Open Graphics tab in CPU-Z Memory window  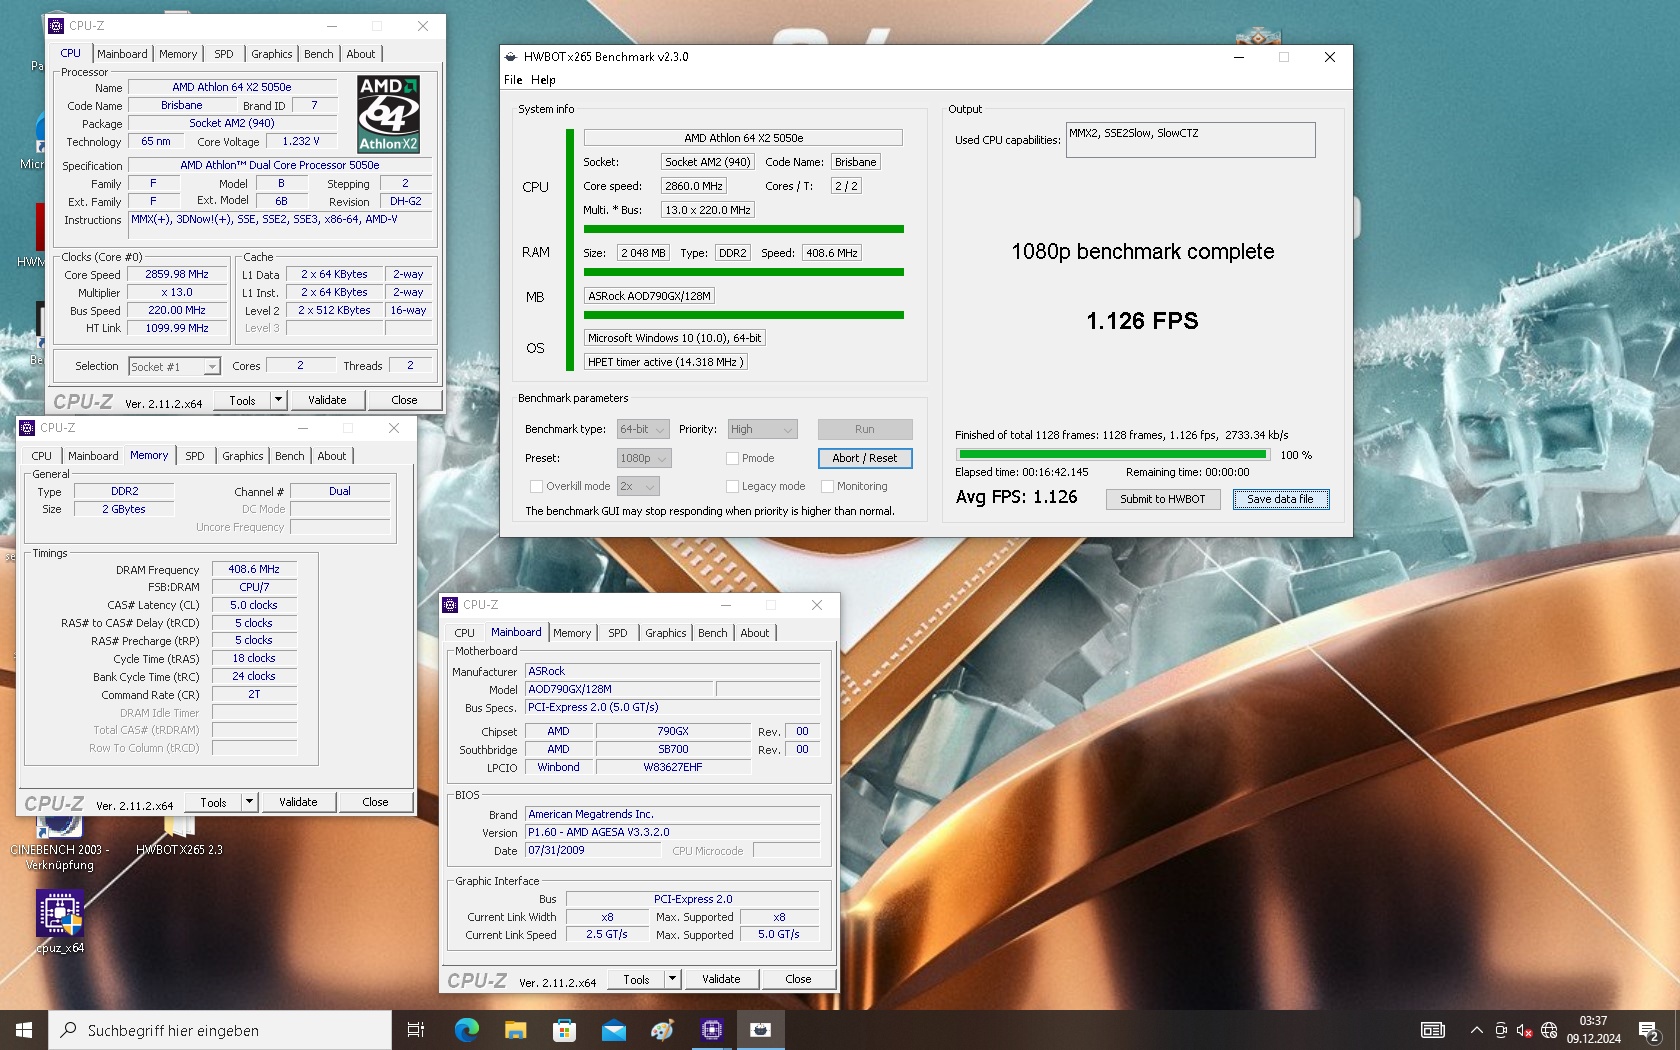(x=243, y=456)
